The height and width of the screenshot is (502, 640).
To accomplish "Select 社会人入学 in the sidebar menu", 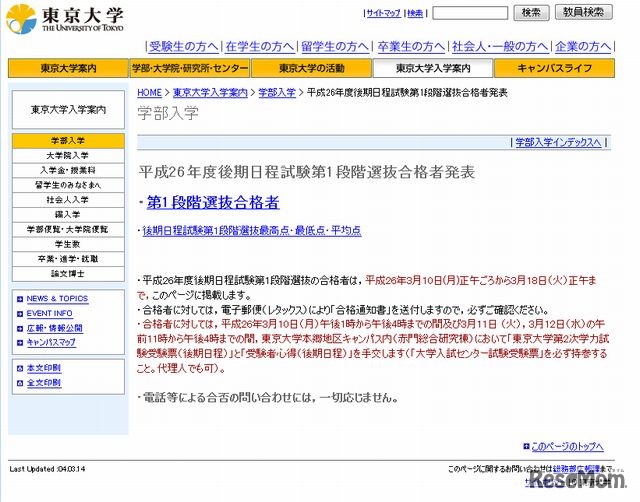I will [x=68, y=200].
